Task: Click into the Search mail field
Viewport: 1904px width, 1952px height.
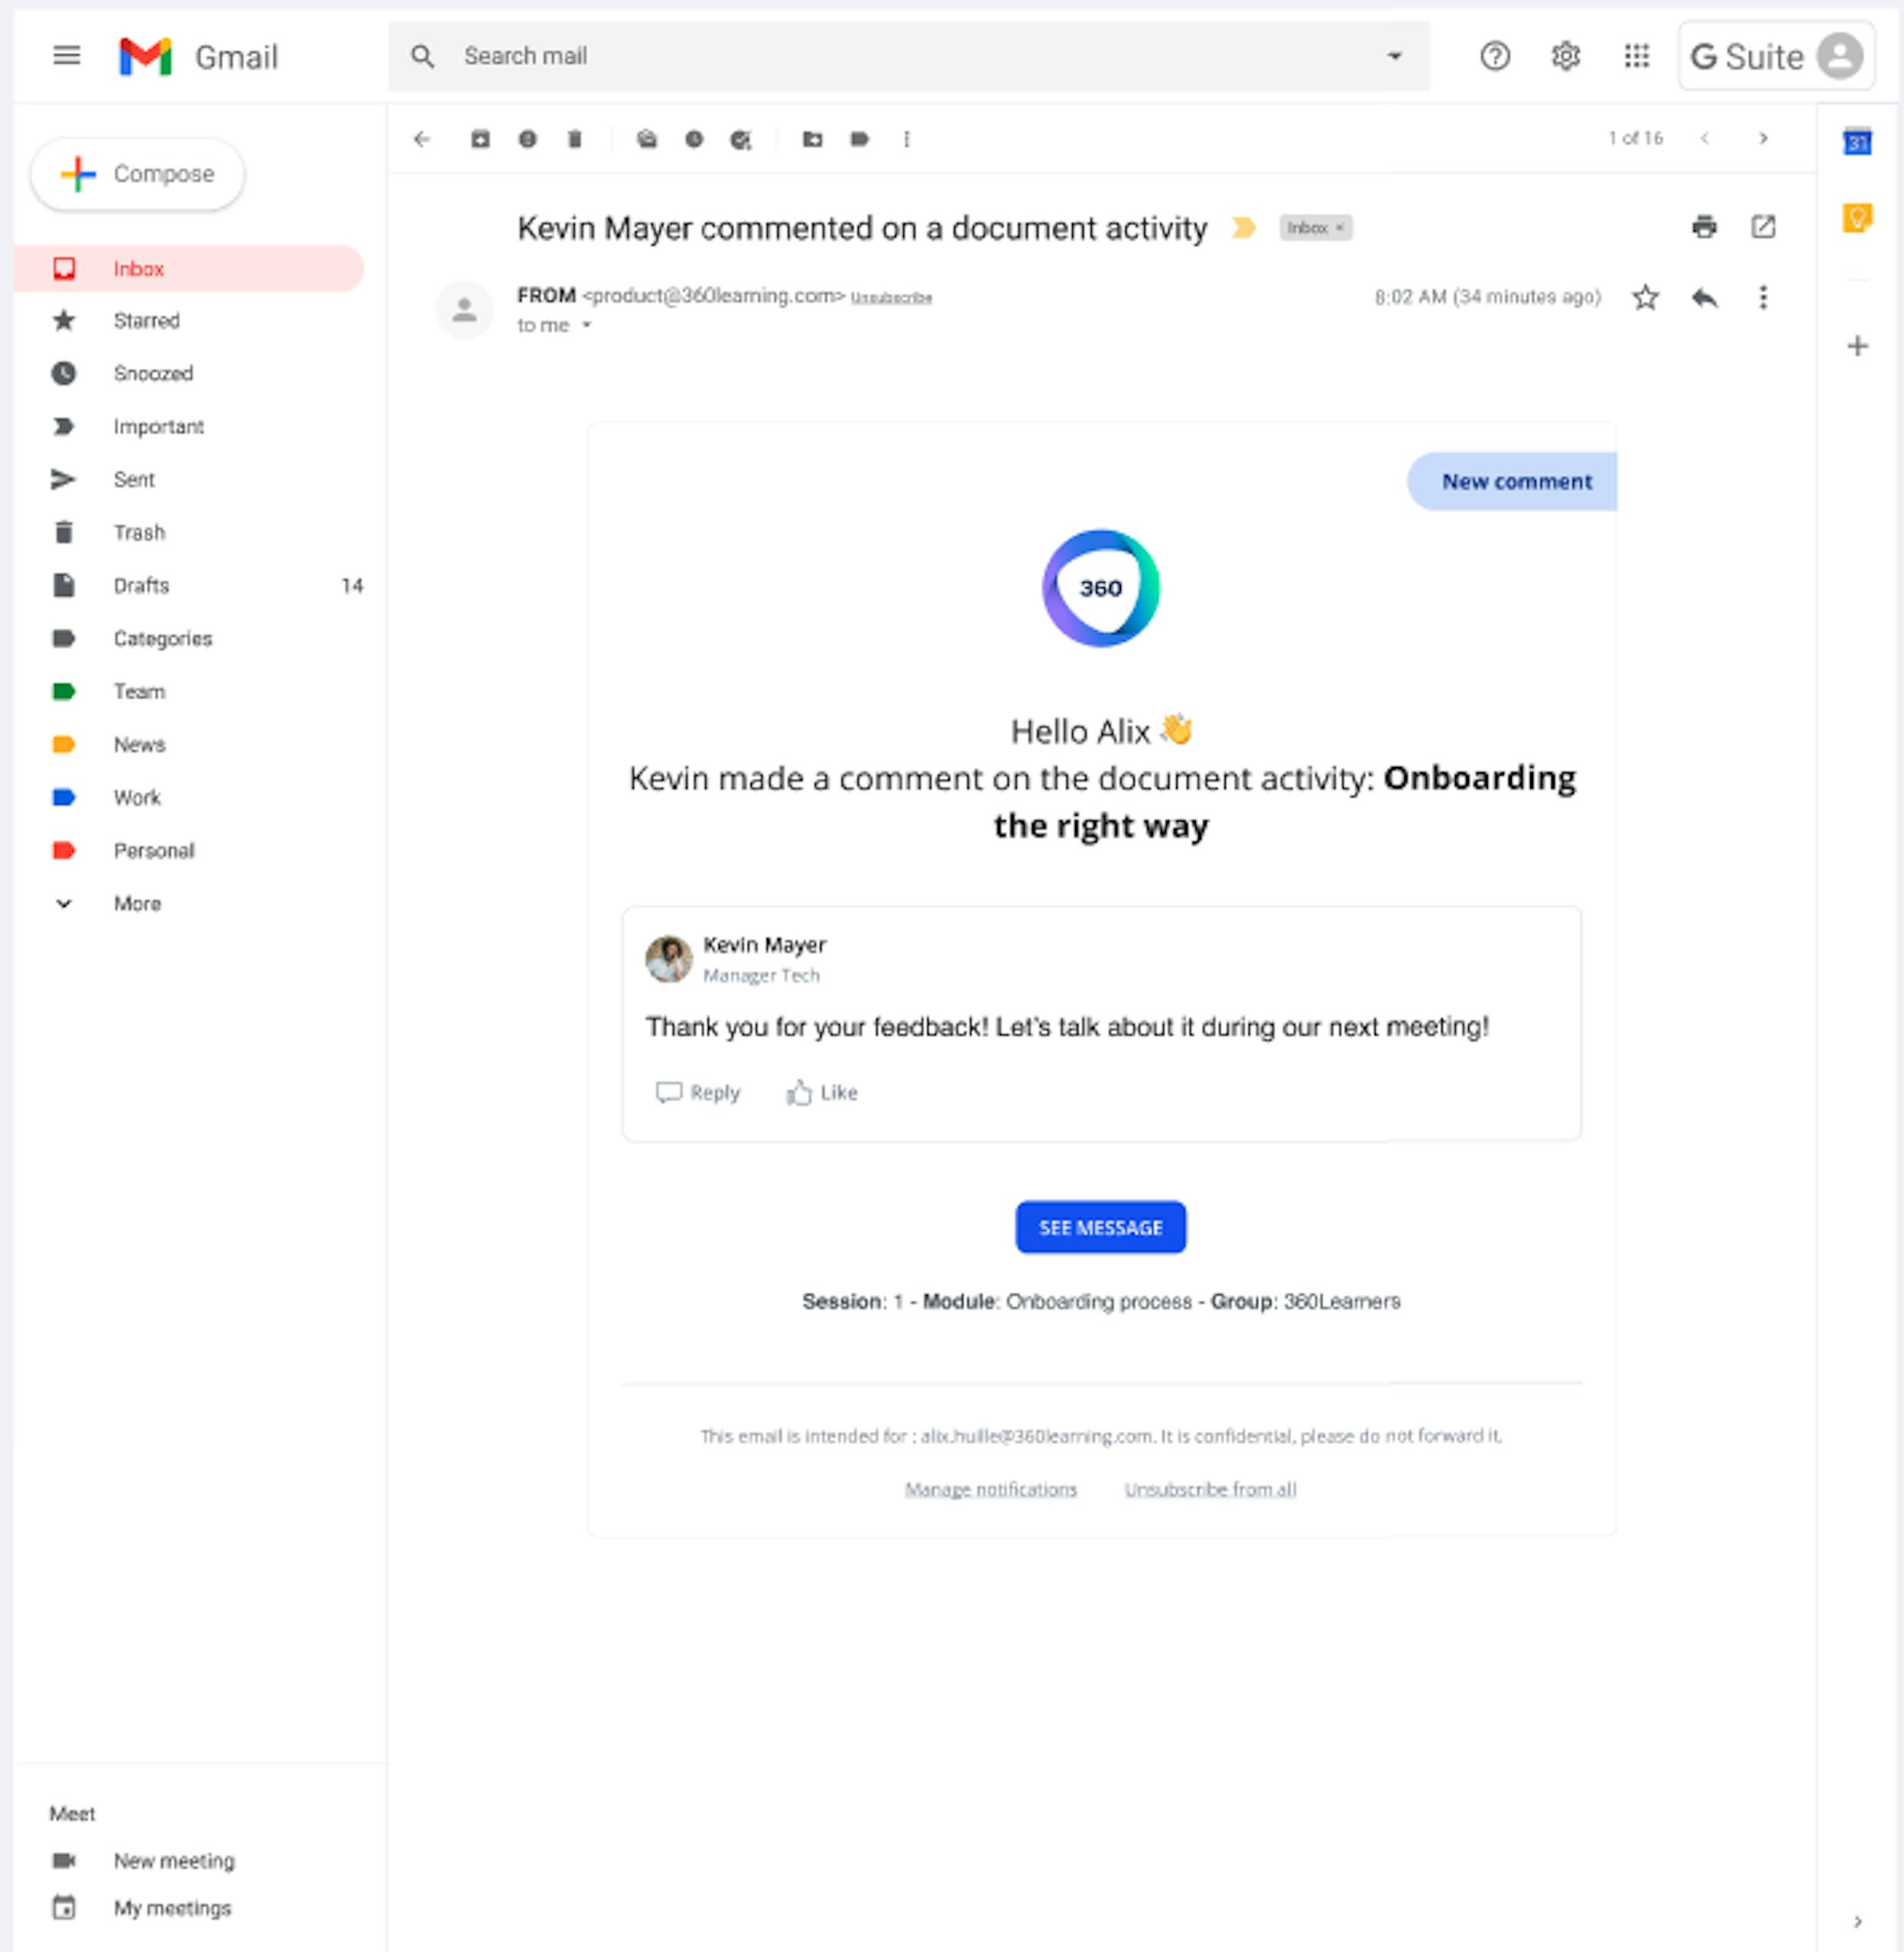Action: tap(910, 56)
